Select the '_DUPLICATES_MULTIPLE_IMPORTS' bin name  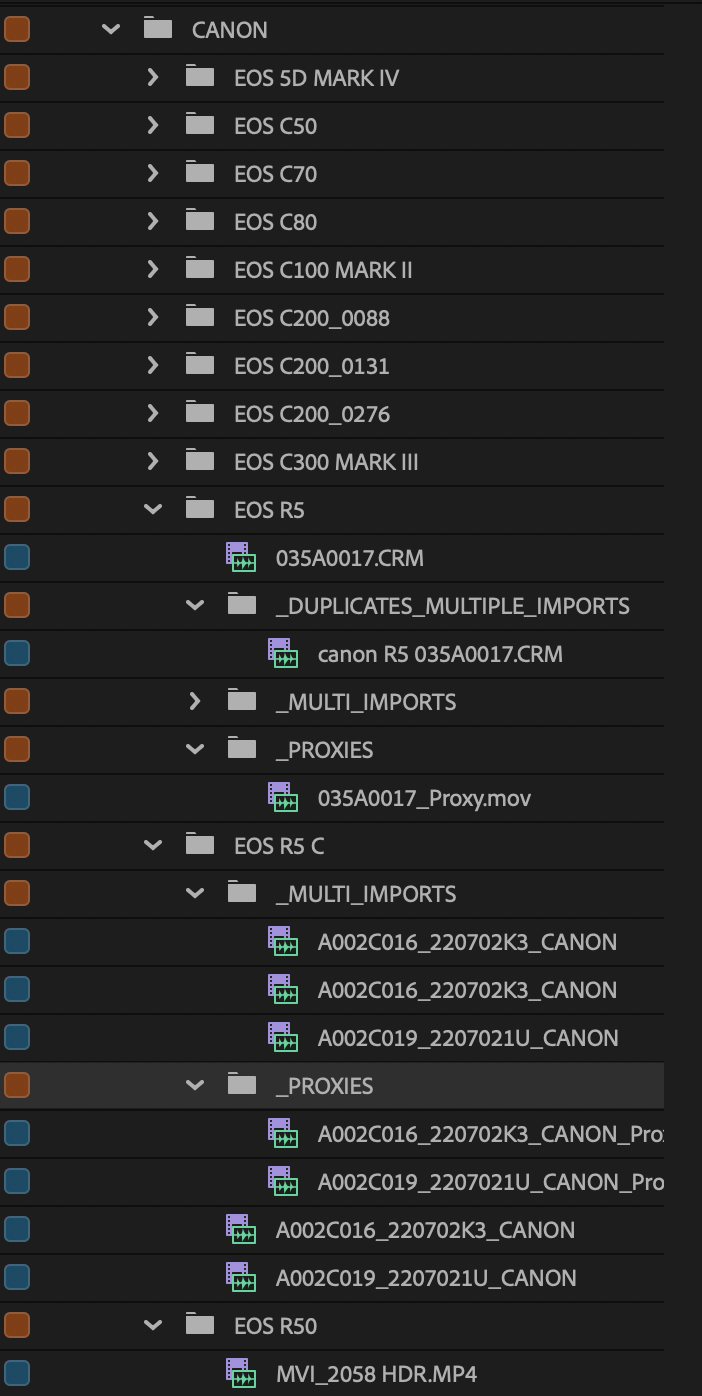453,606
